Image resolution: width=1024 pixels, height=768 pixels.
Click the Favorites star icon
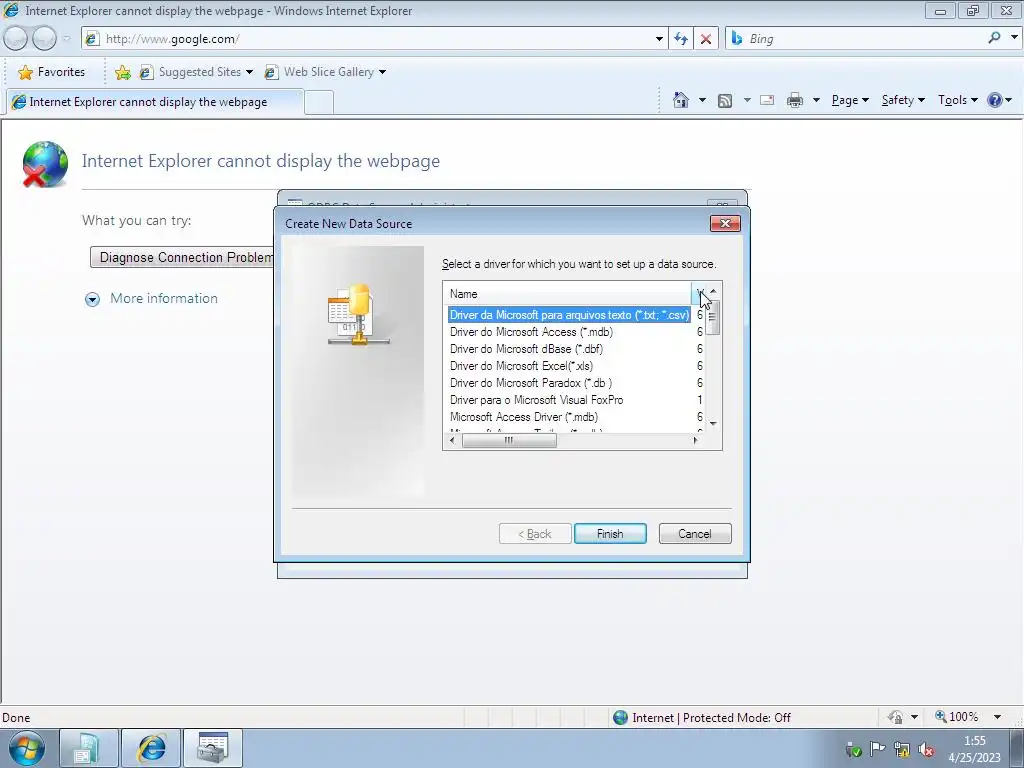tap(25, 72)
